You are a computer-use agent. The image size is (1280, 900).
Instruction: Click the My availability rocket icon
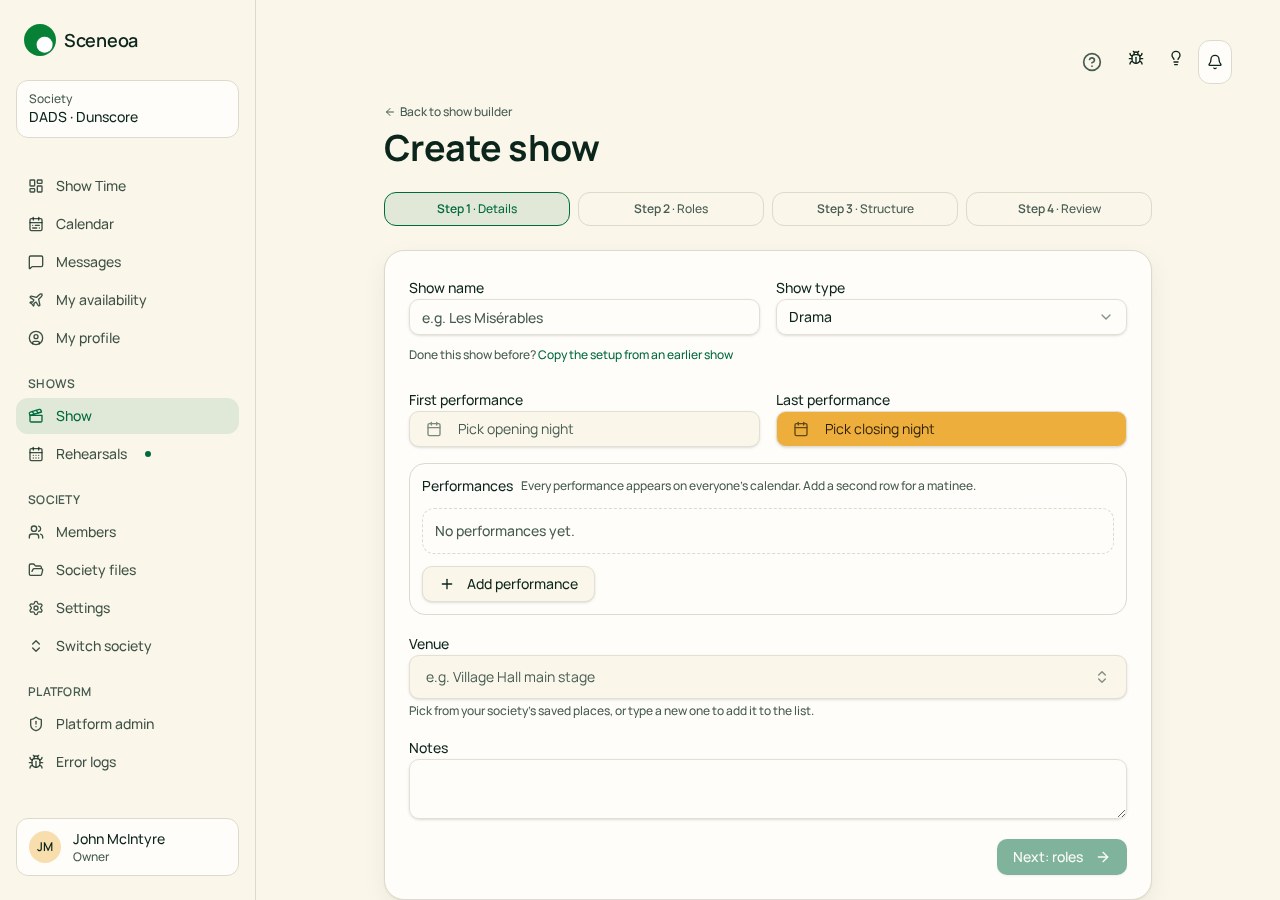[36, 300]
